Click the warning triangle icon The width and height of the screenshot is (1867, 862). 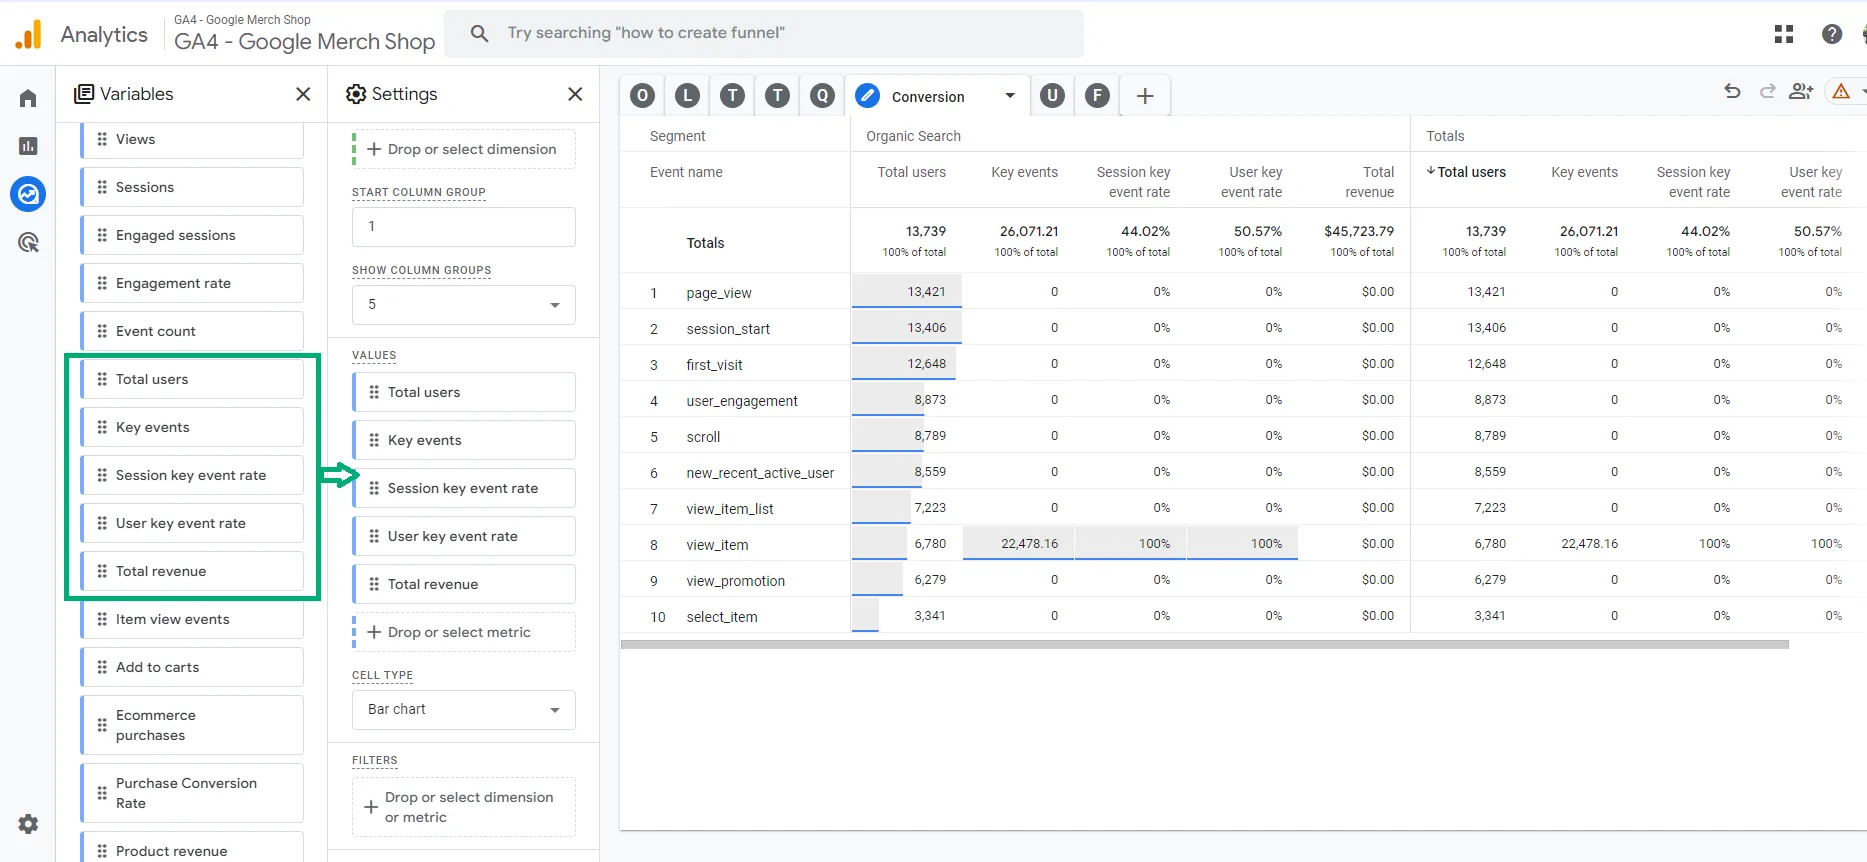click(1840, 91)
